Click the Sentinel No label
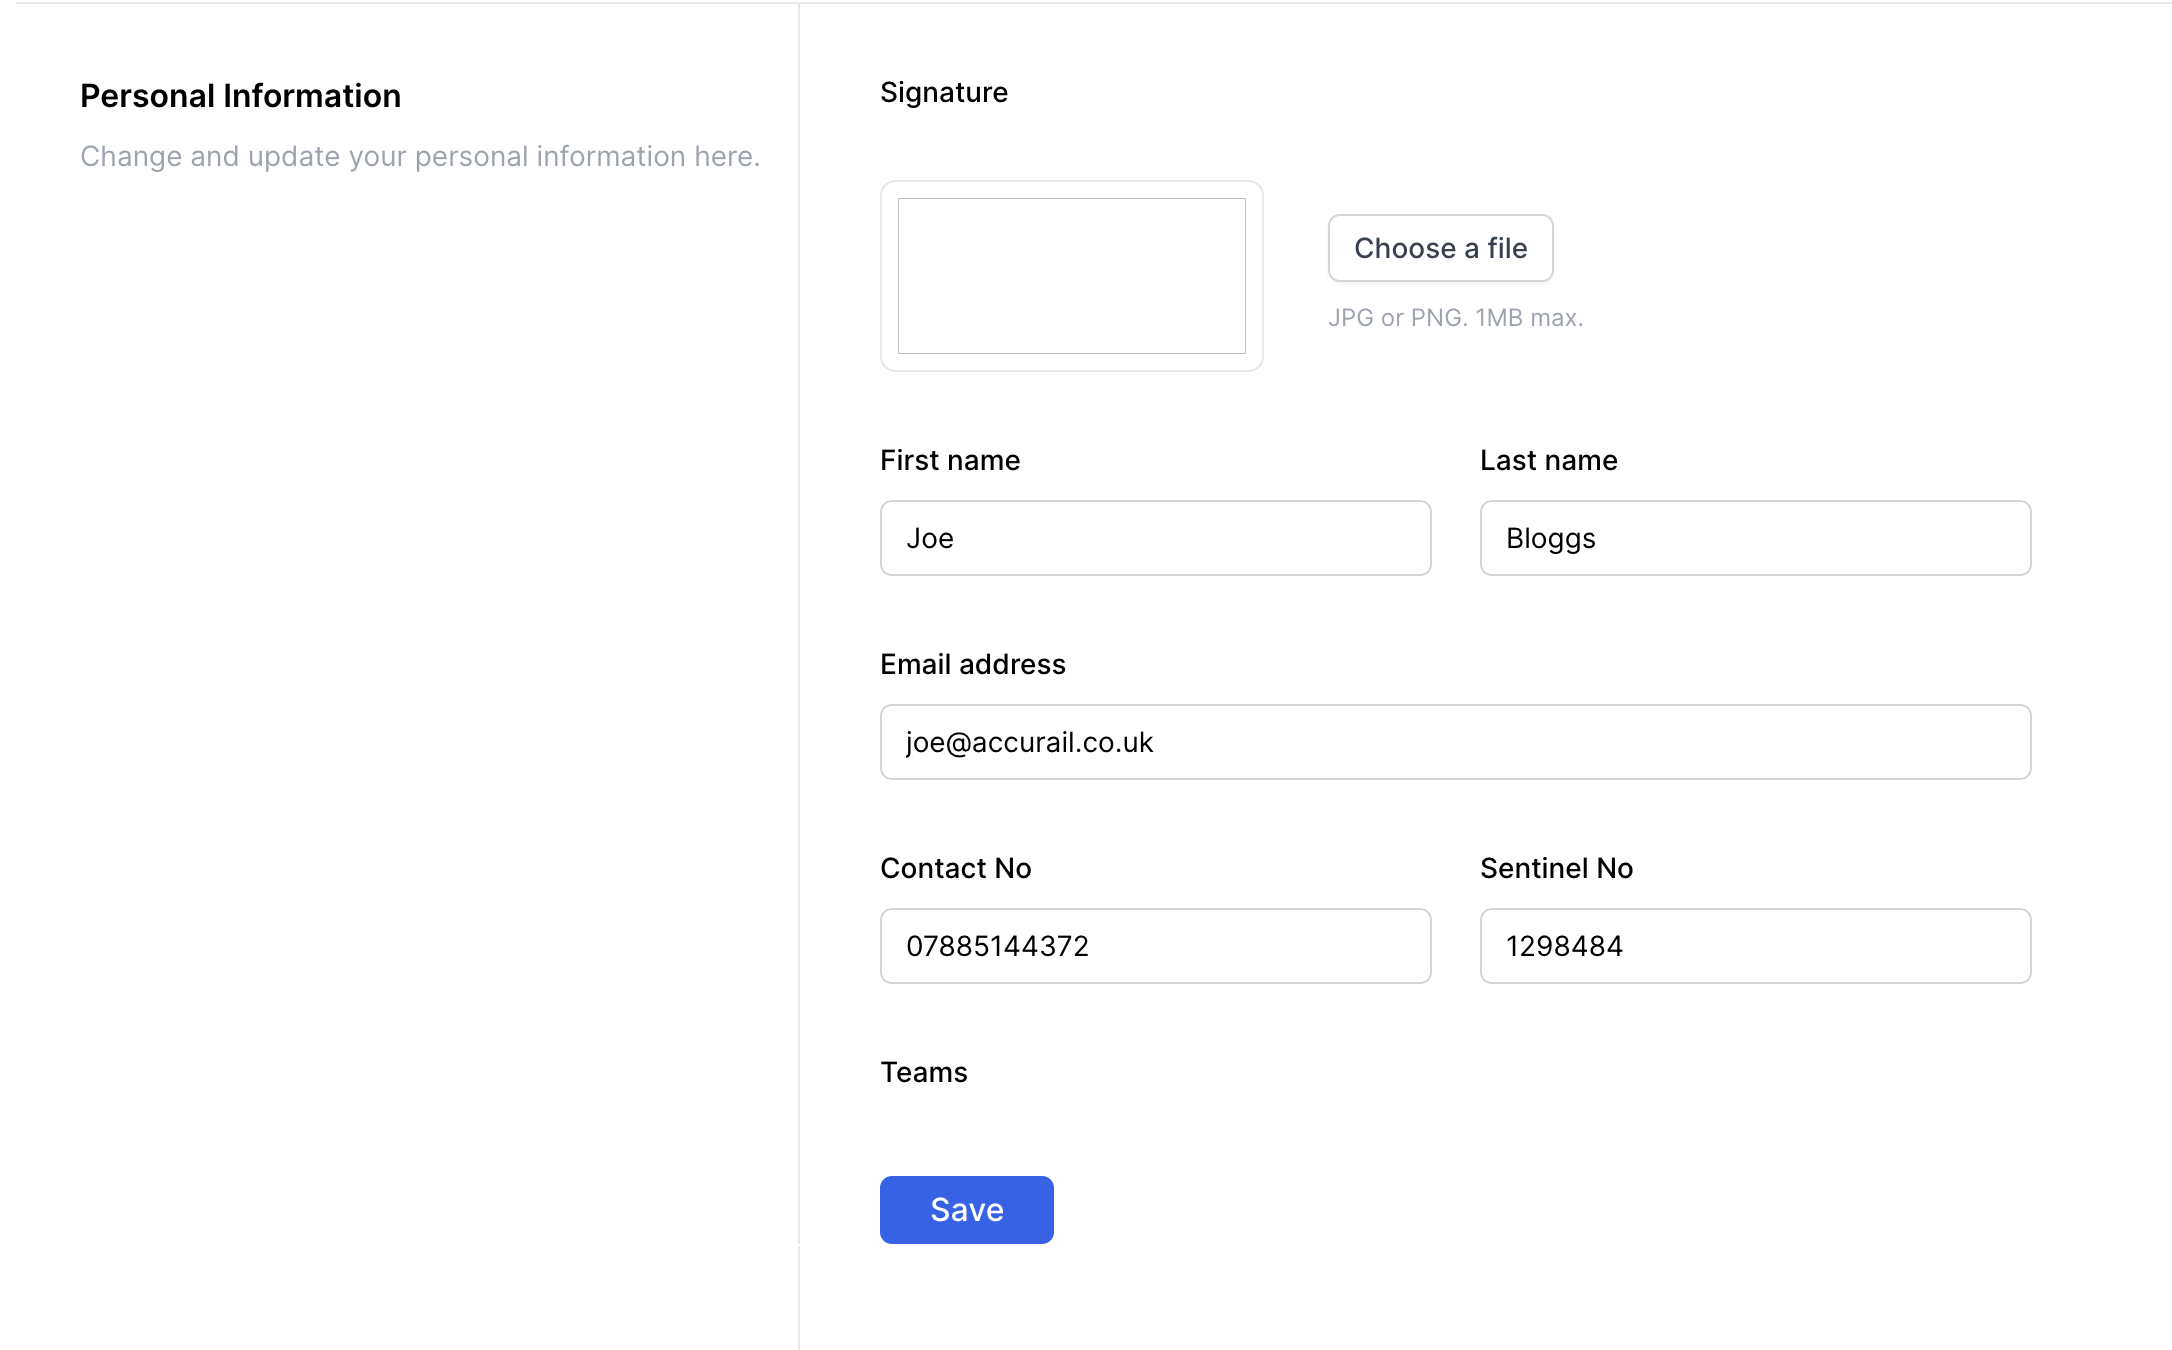Screen dimensions: 2172x1350 (1556, 868)
